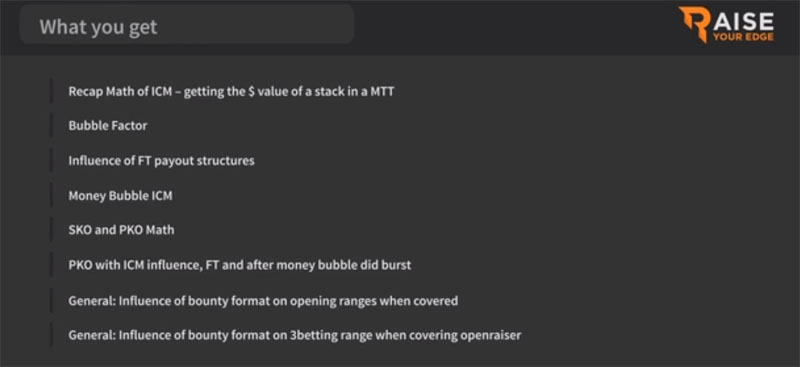
Task: Select the Recap Math of ICM line
Action: pos(231,92)
